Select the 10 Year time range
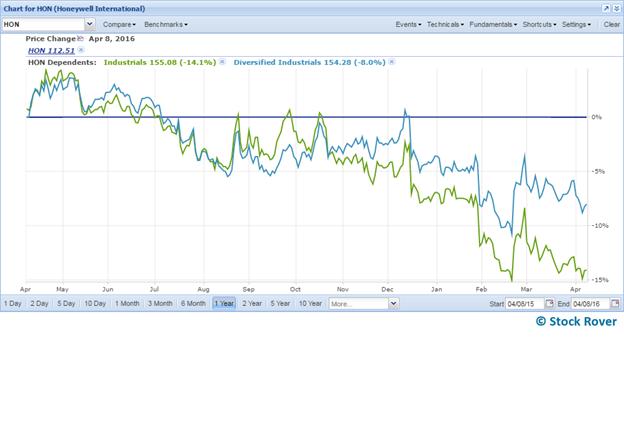 [310, 304]
